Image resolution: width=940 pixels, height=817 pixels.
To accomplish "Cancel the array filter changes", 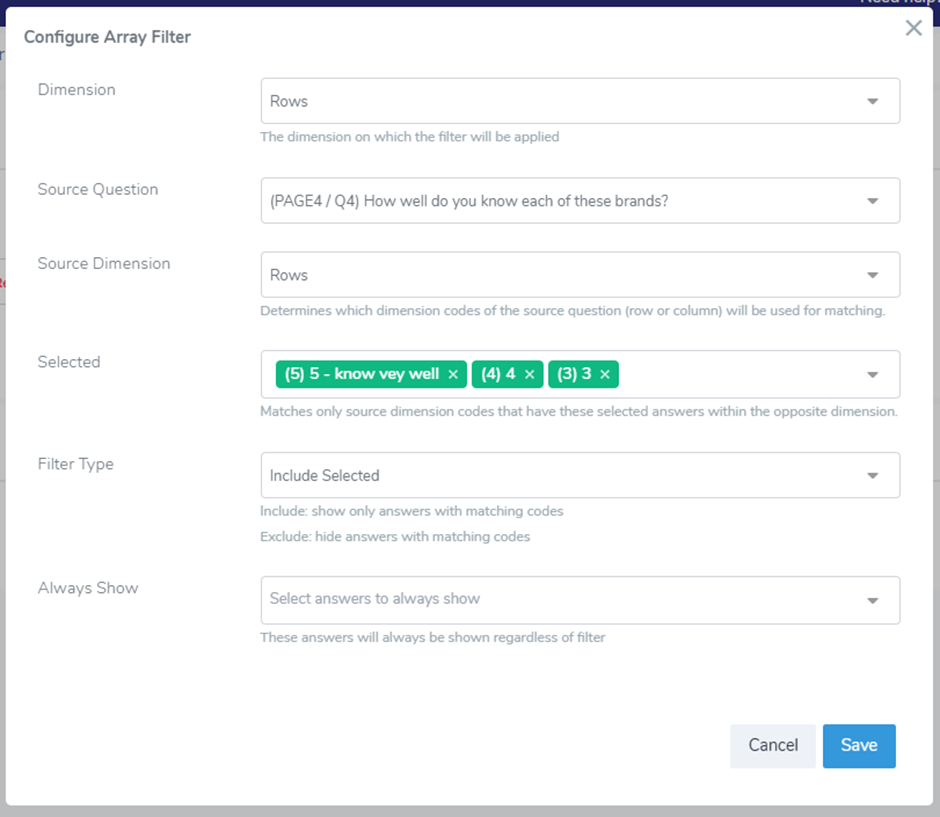I will click(x=773, y=745).
